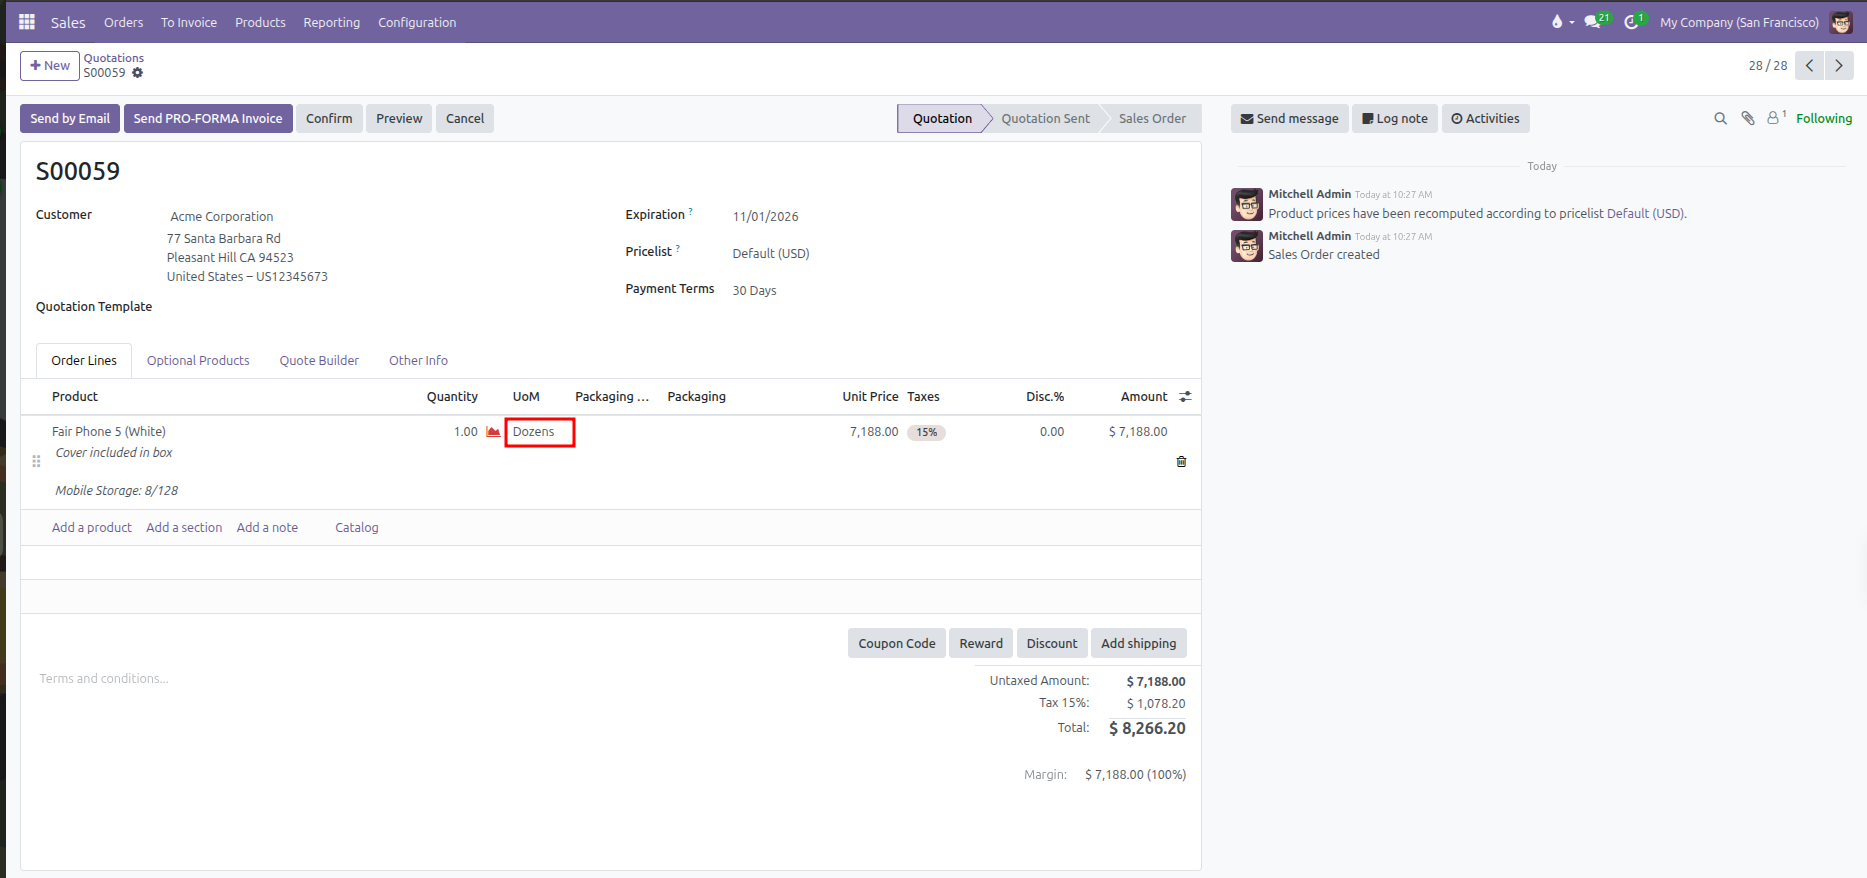Delete the Fair Phone 5 order line
Screen dimensions: 1867x878
click(1181, 461)
